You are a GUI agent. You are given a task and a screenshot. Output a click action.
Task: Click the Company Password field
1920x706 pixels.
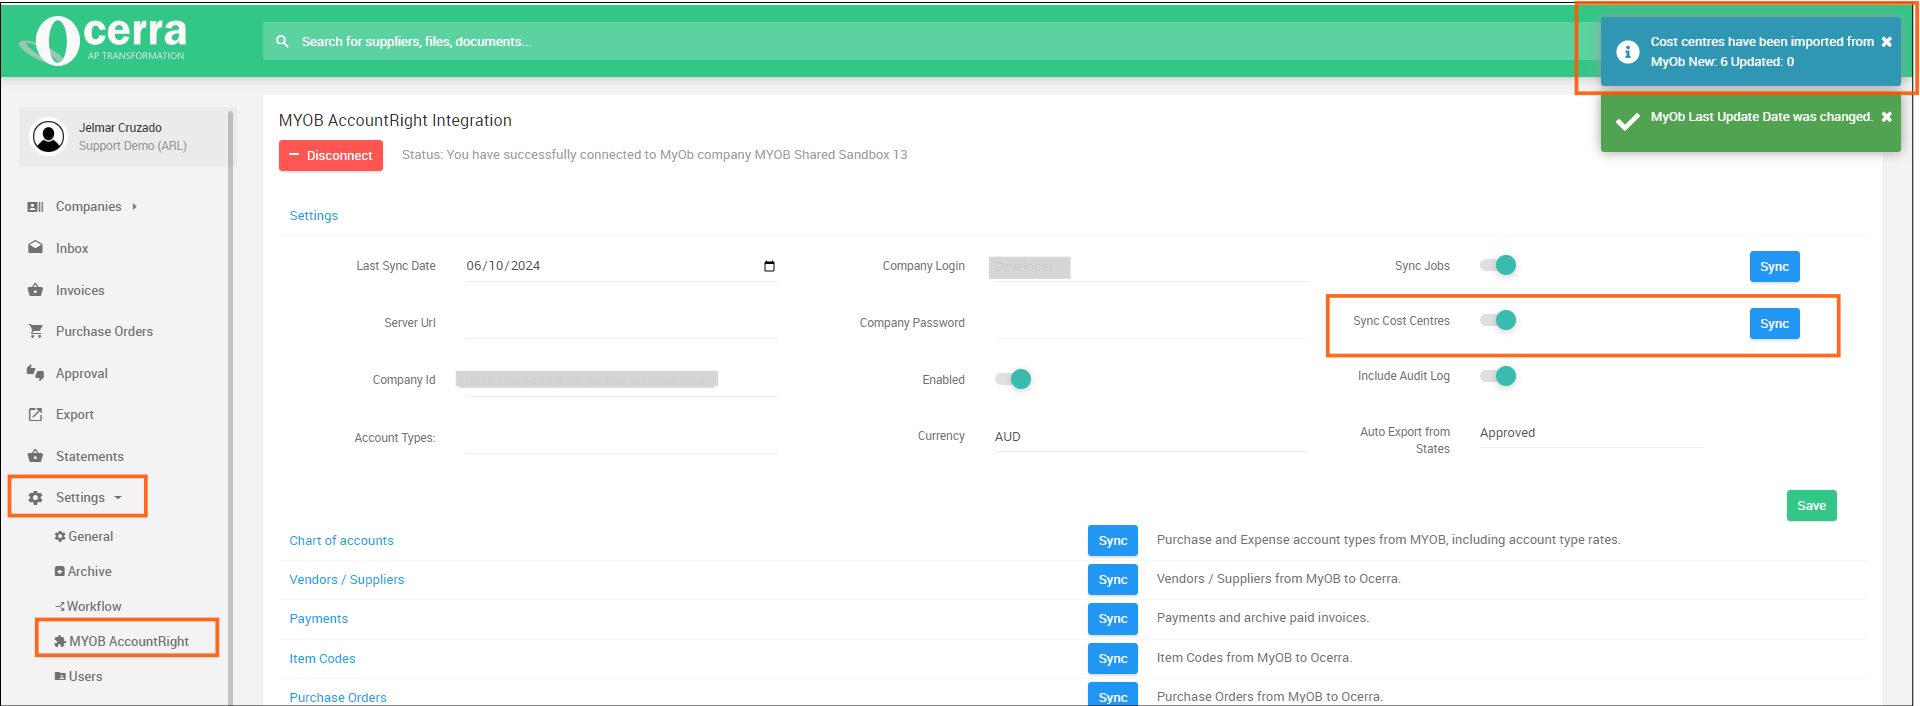[1150, 323]
